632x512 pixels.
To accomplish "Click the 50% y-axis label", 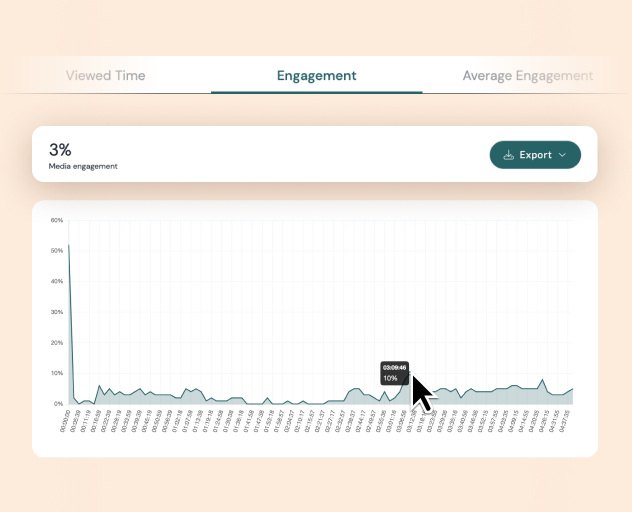I will click(x=56, y=251).
